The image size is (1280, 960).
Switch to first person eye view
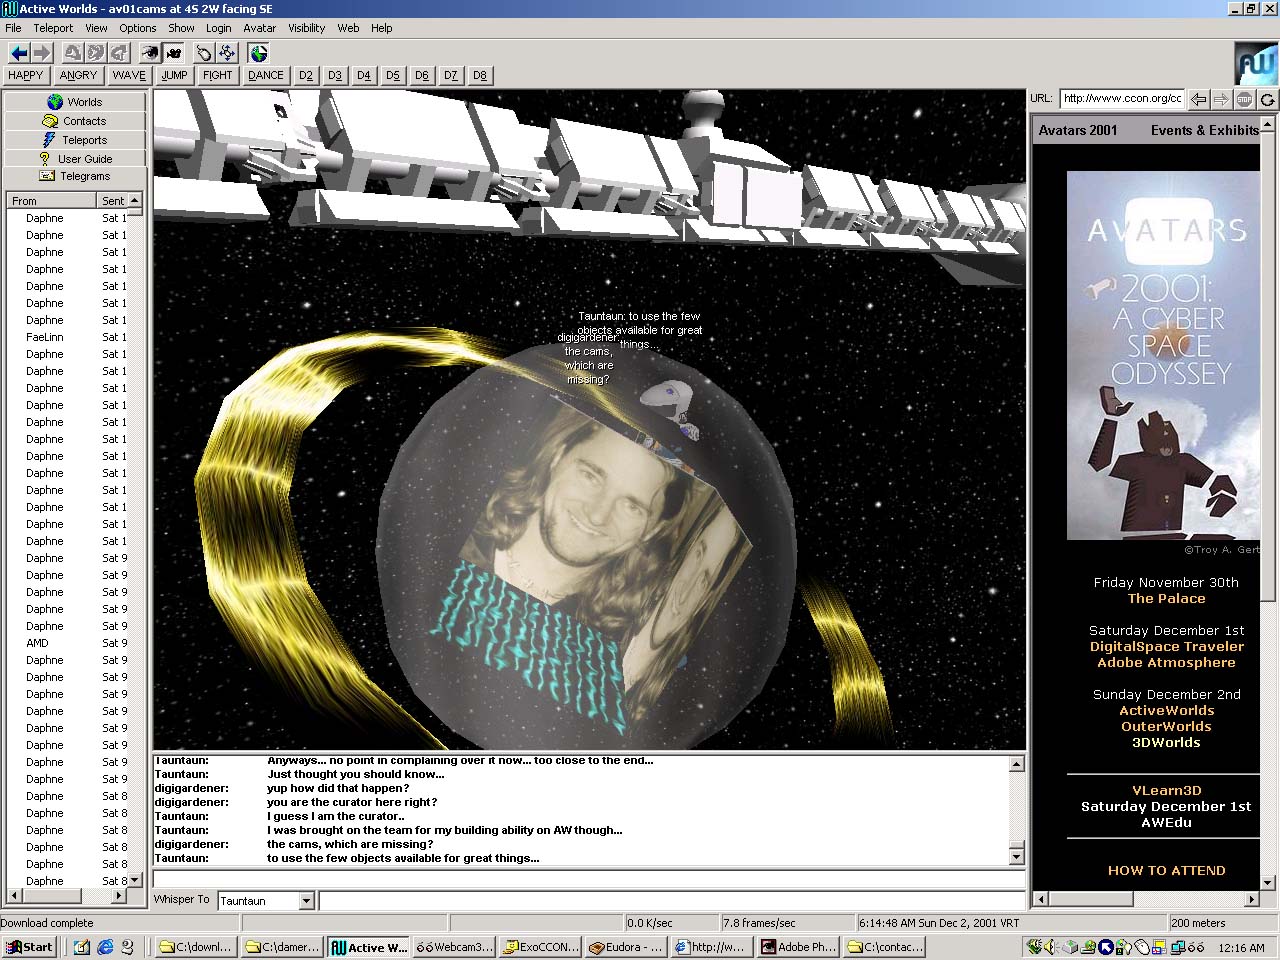coord(150,53)
